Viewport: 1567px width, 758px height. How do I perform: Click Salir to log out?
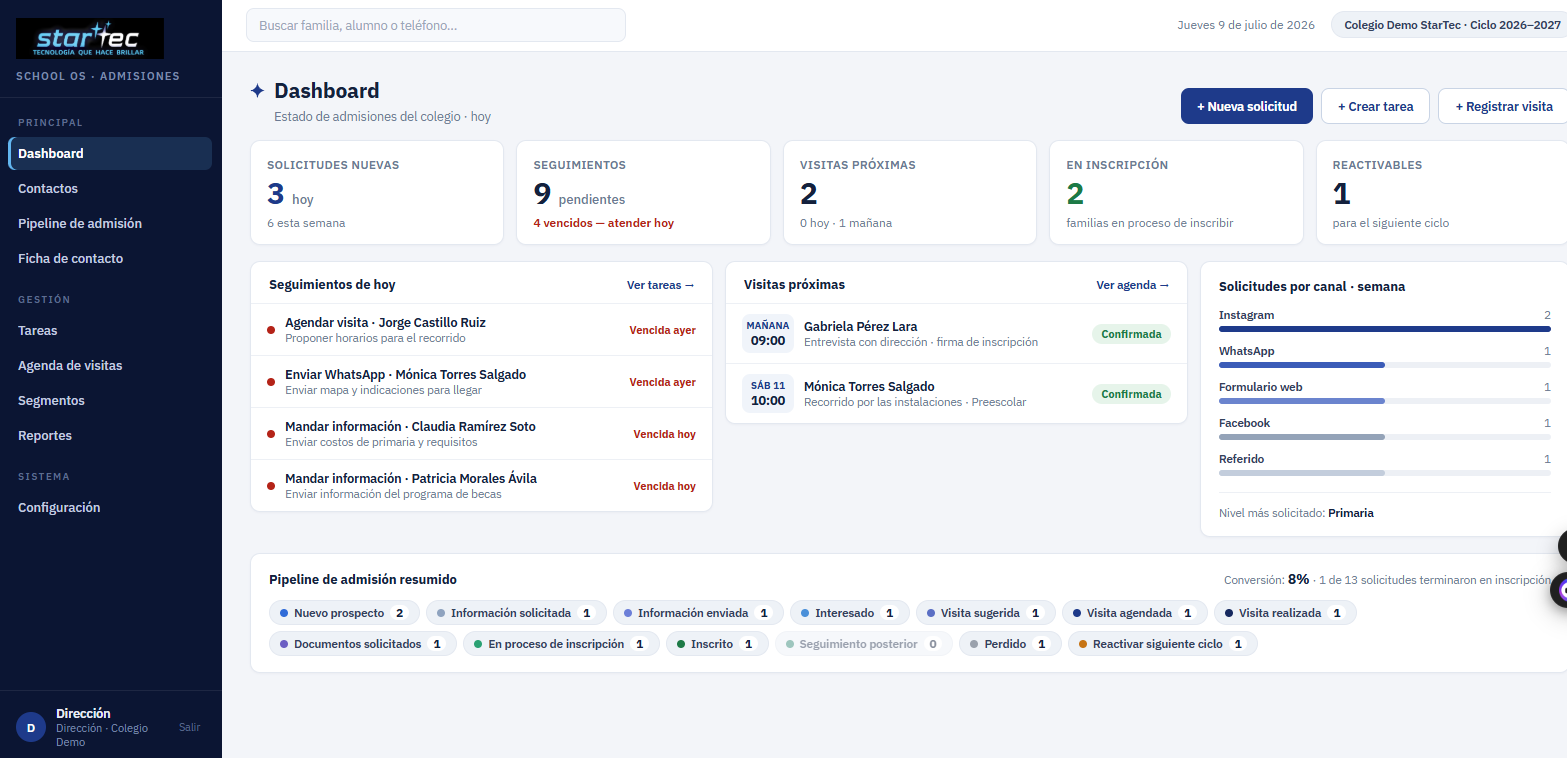pos(189,727)
